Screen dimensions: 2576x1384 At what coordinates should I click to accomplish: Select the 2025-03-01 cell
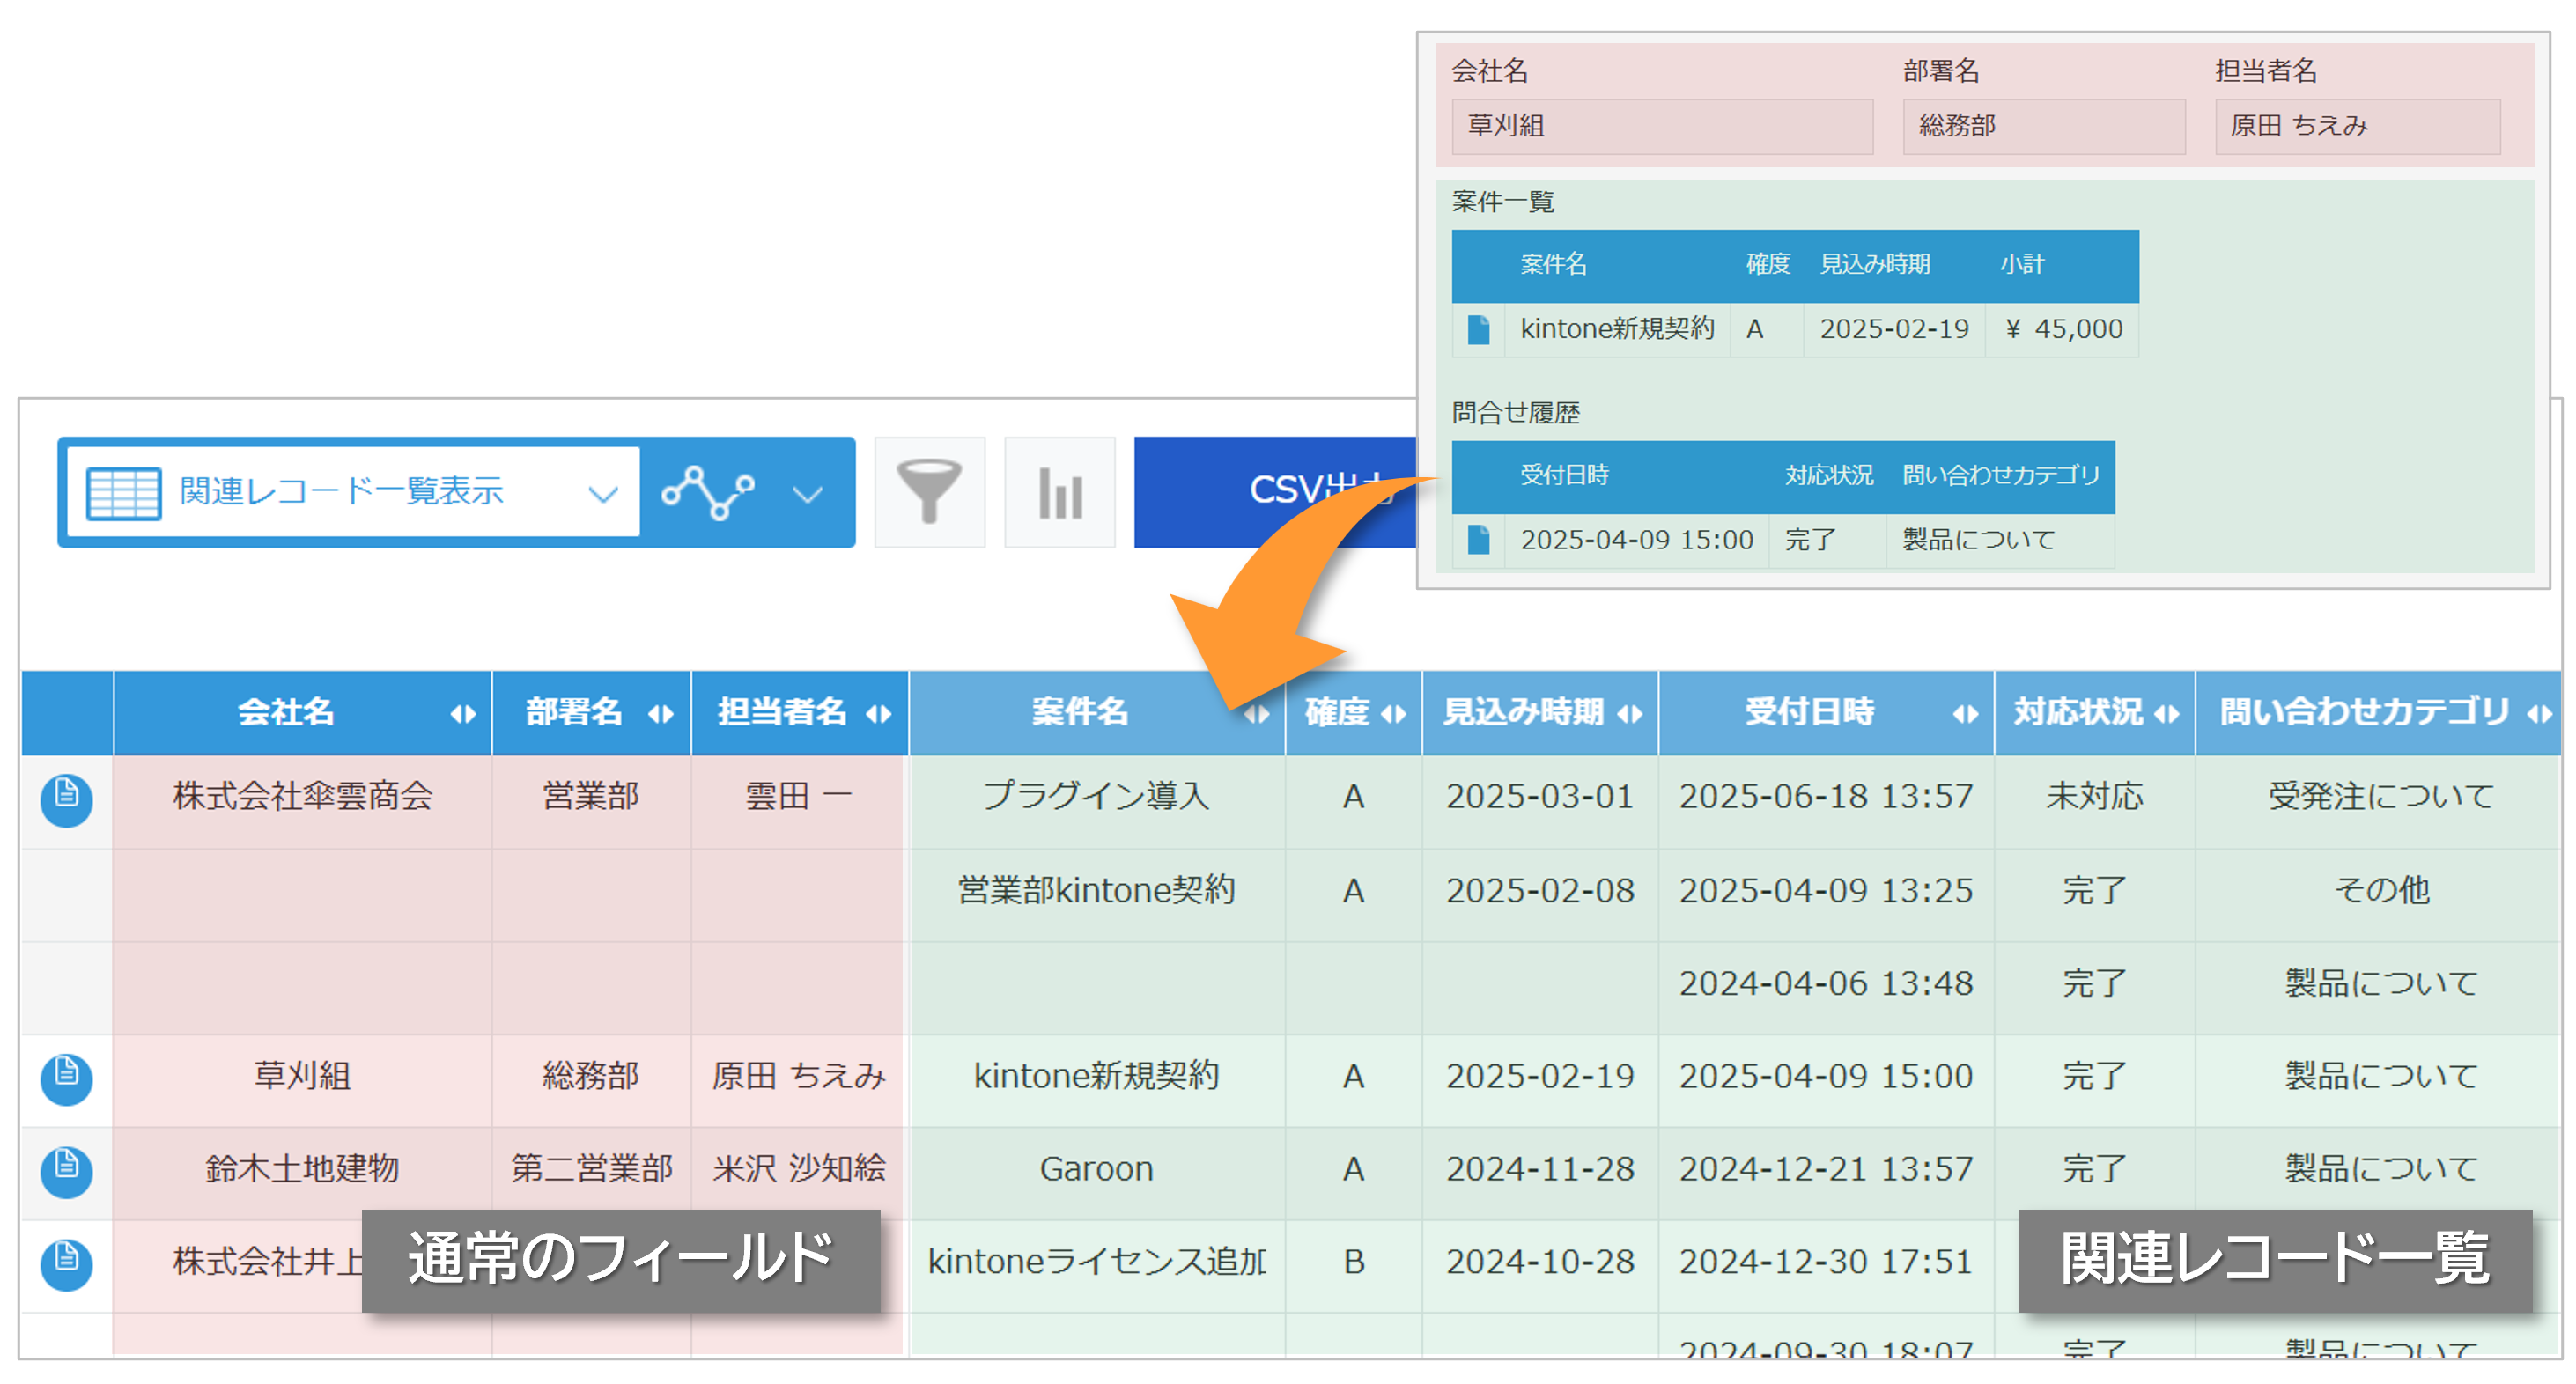point(1540,800)
